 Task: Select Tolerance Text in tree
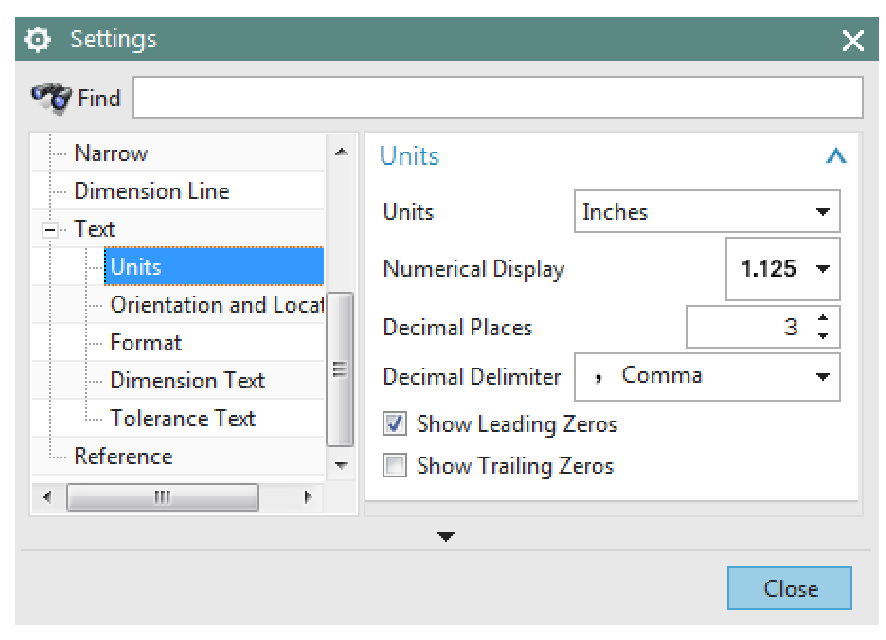[x=183, y=418]
